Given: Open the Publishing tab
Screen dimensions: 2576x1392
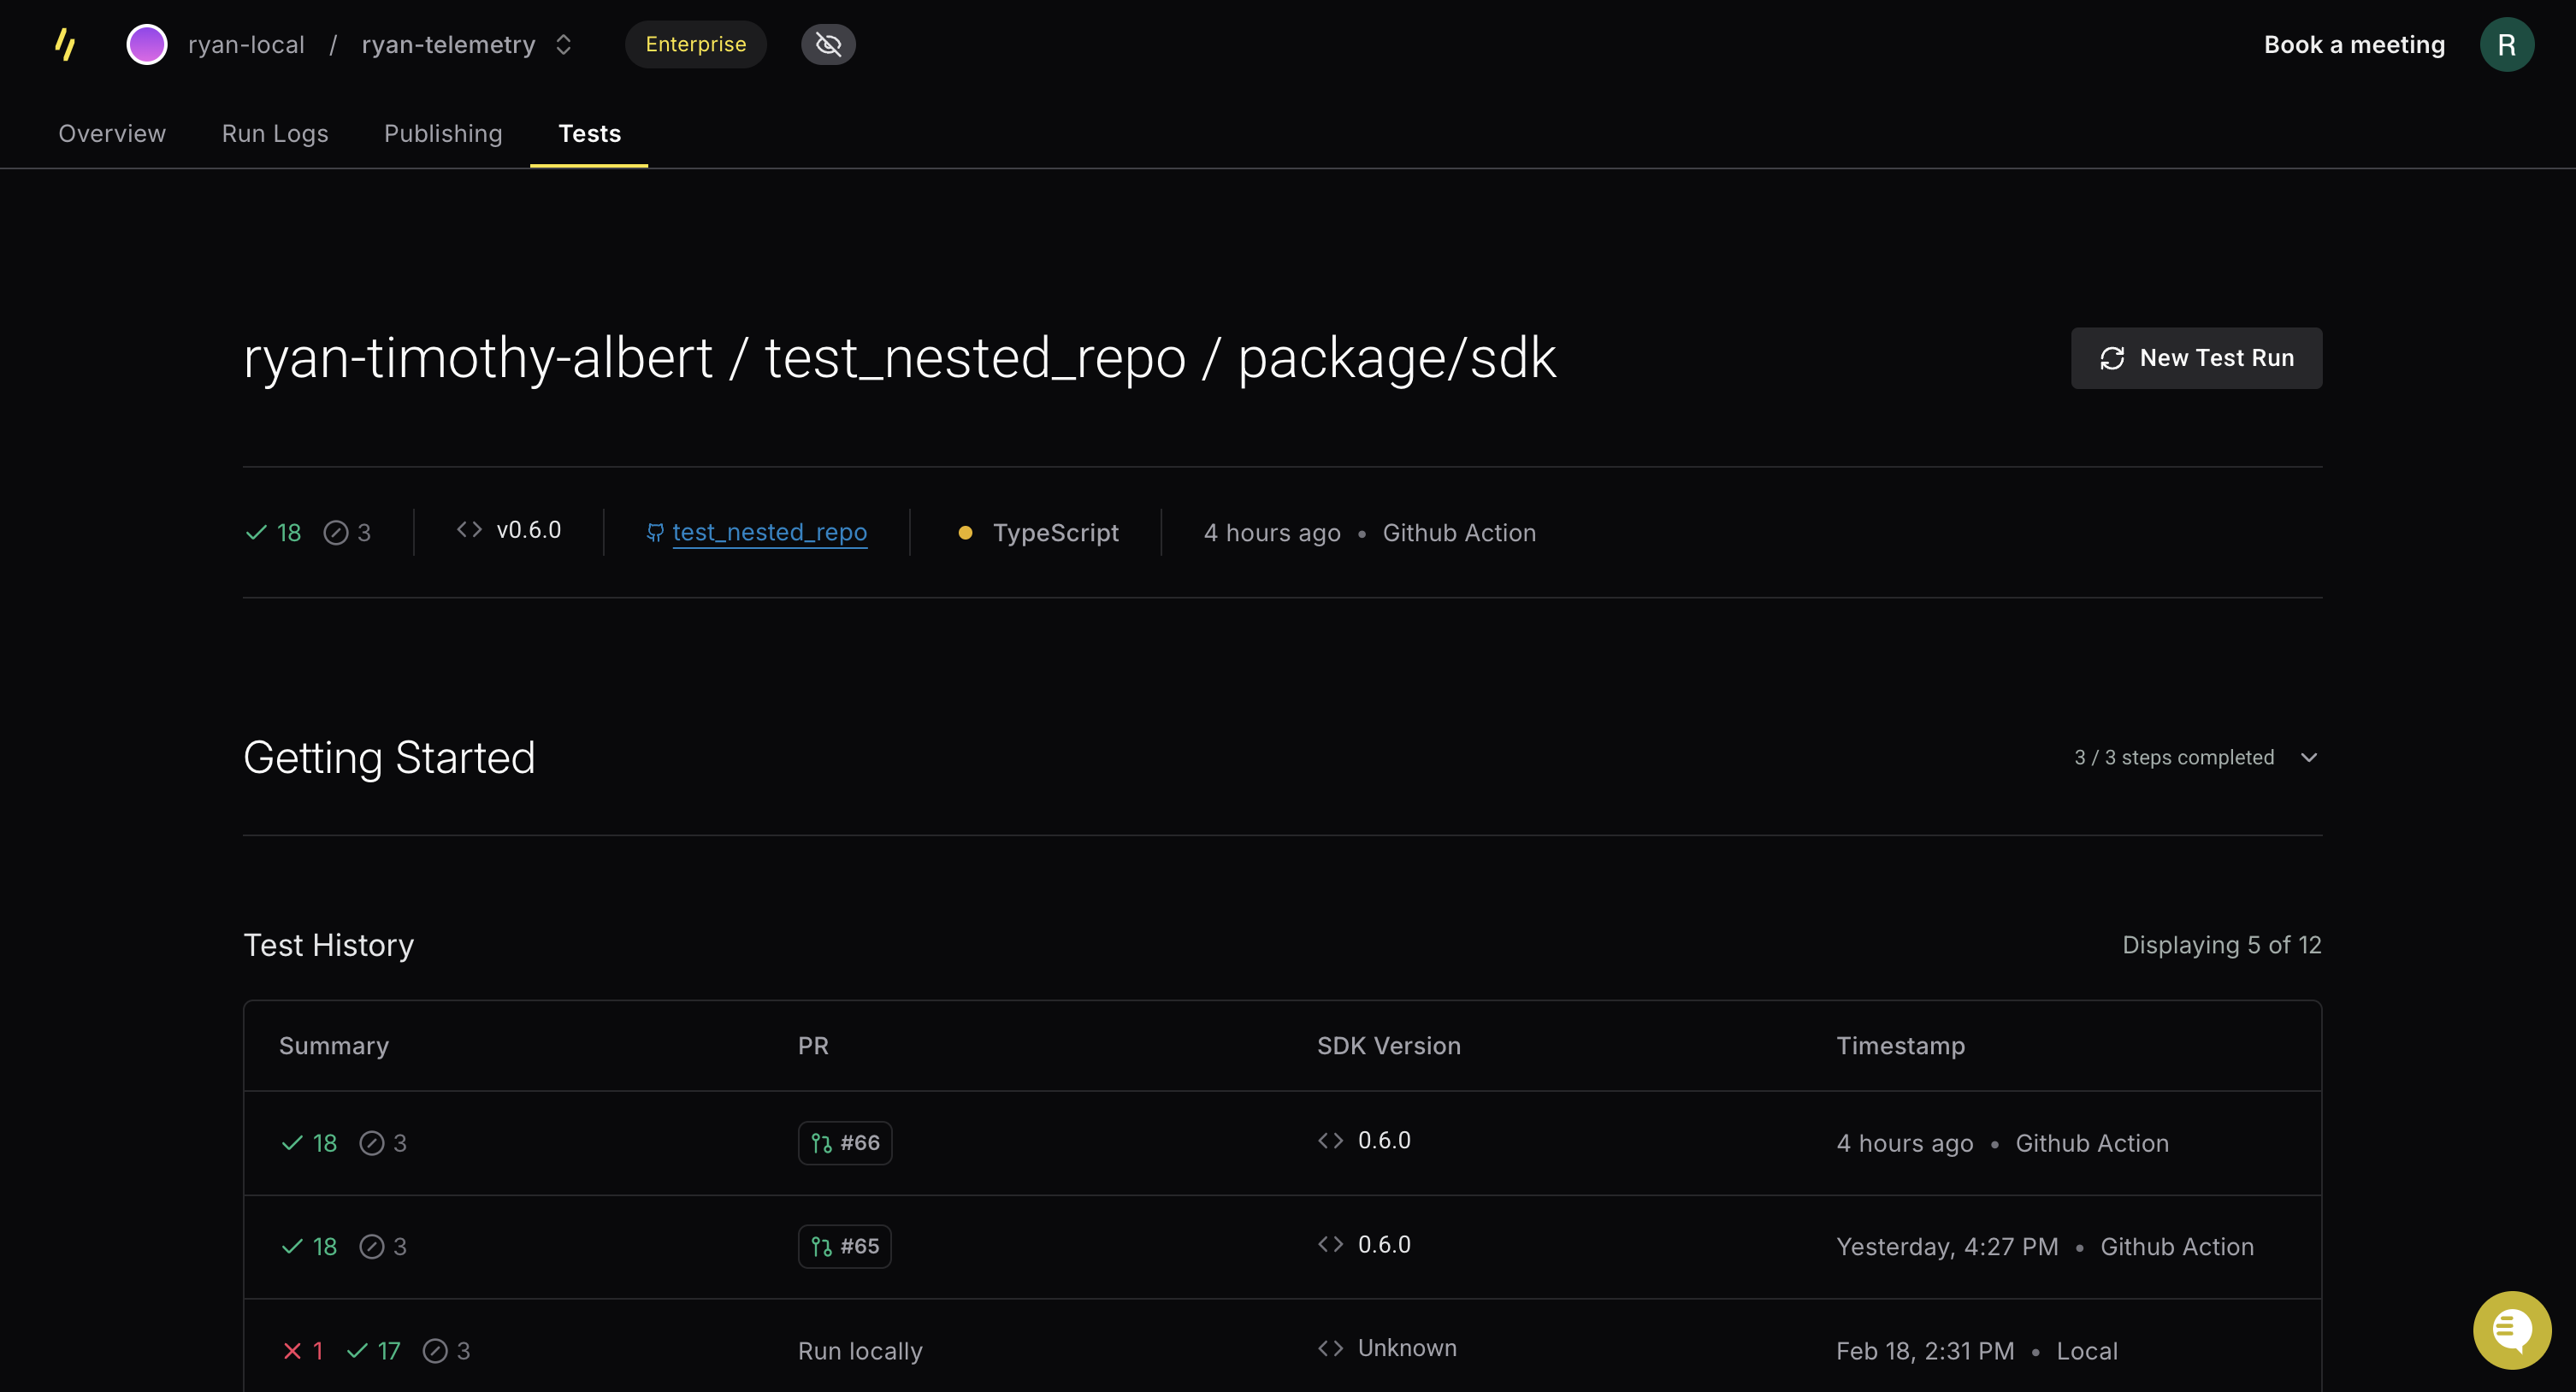Looking at the screenshot, I should point(443,133).
